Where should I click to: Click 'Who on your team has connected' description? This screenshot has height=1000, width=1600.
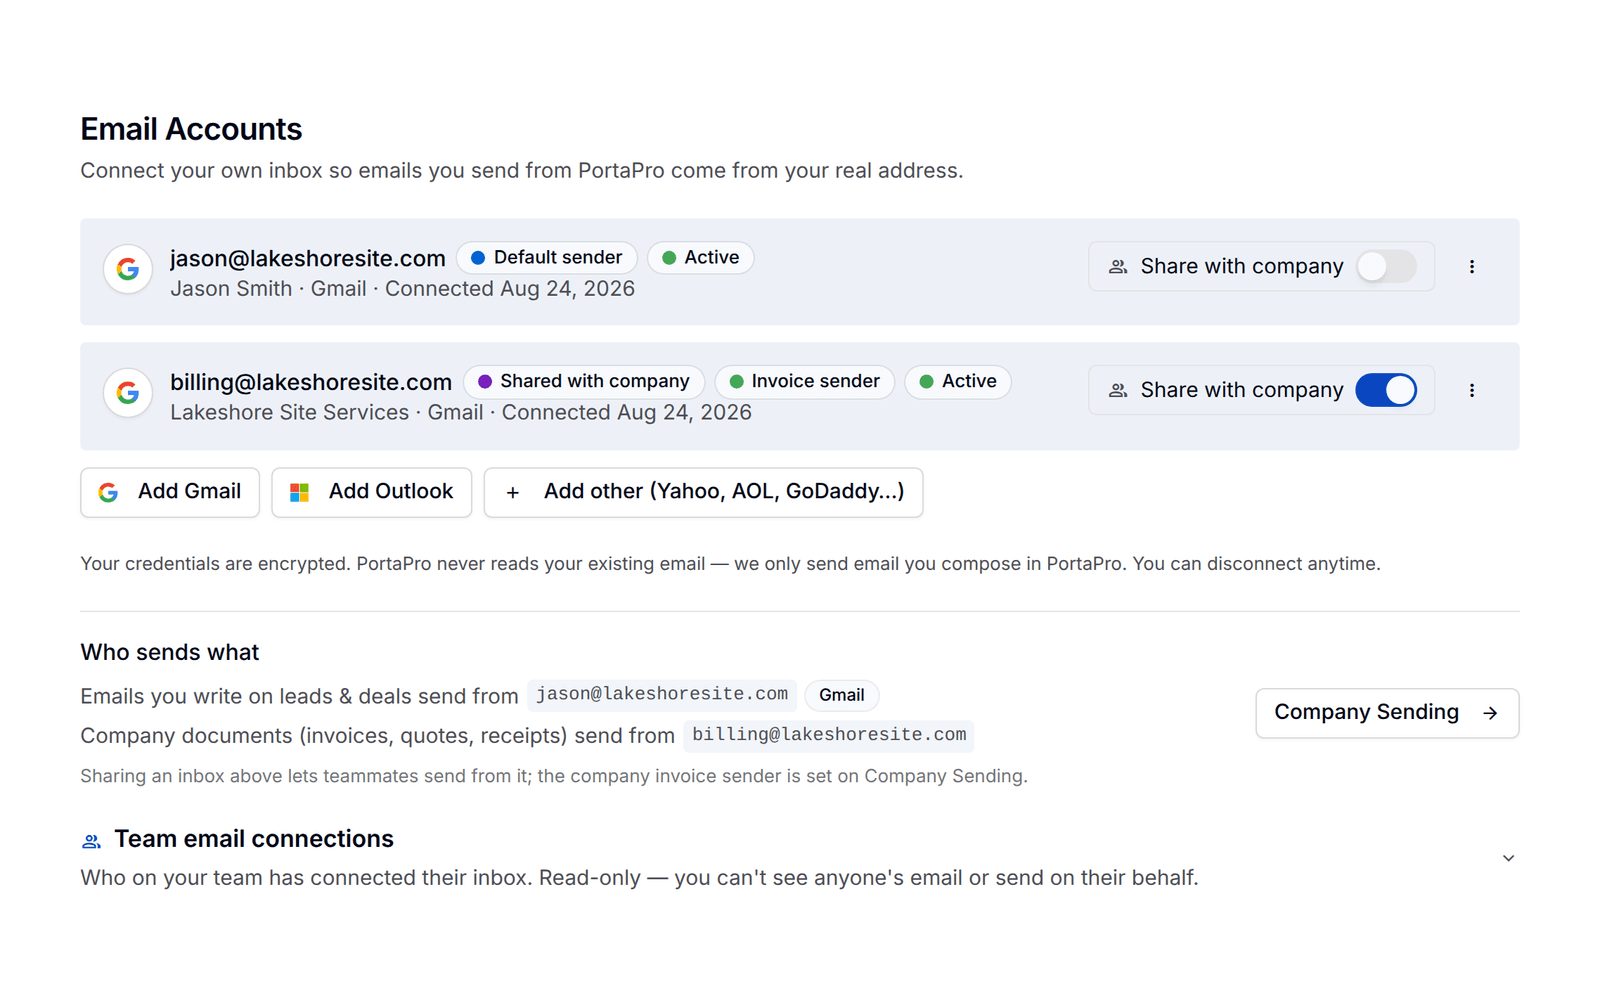[639, 878]
